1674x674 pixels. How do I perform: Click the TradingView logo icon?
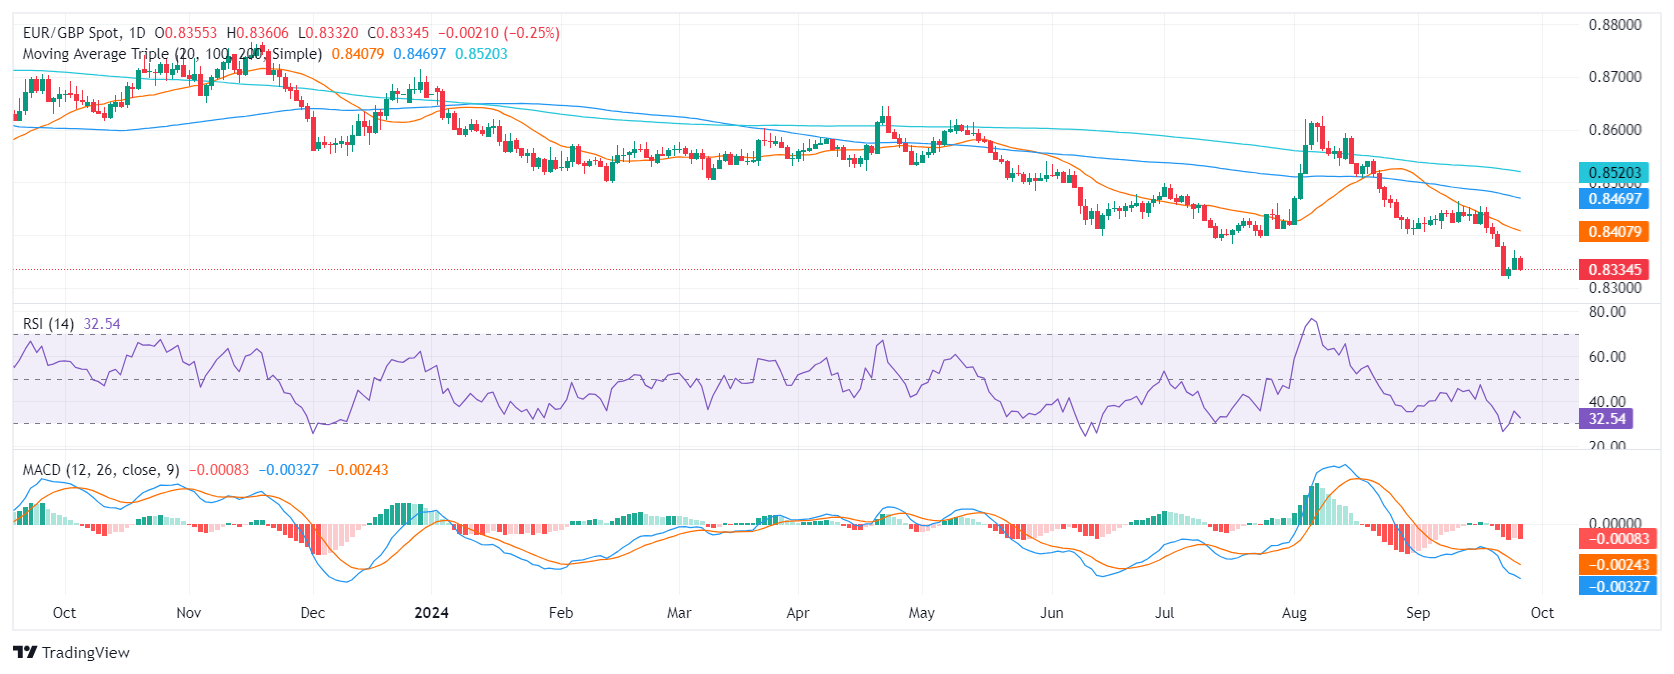[x=25, y=653]
